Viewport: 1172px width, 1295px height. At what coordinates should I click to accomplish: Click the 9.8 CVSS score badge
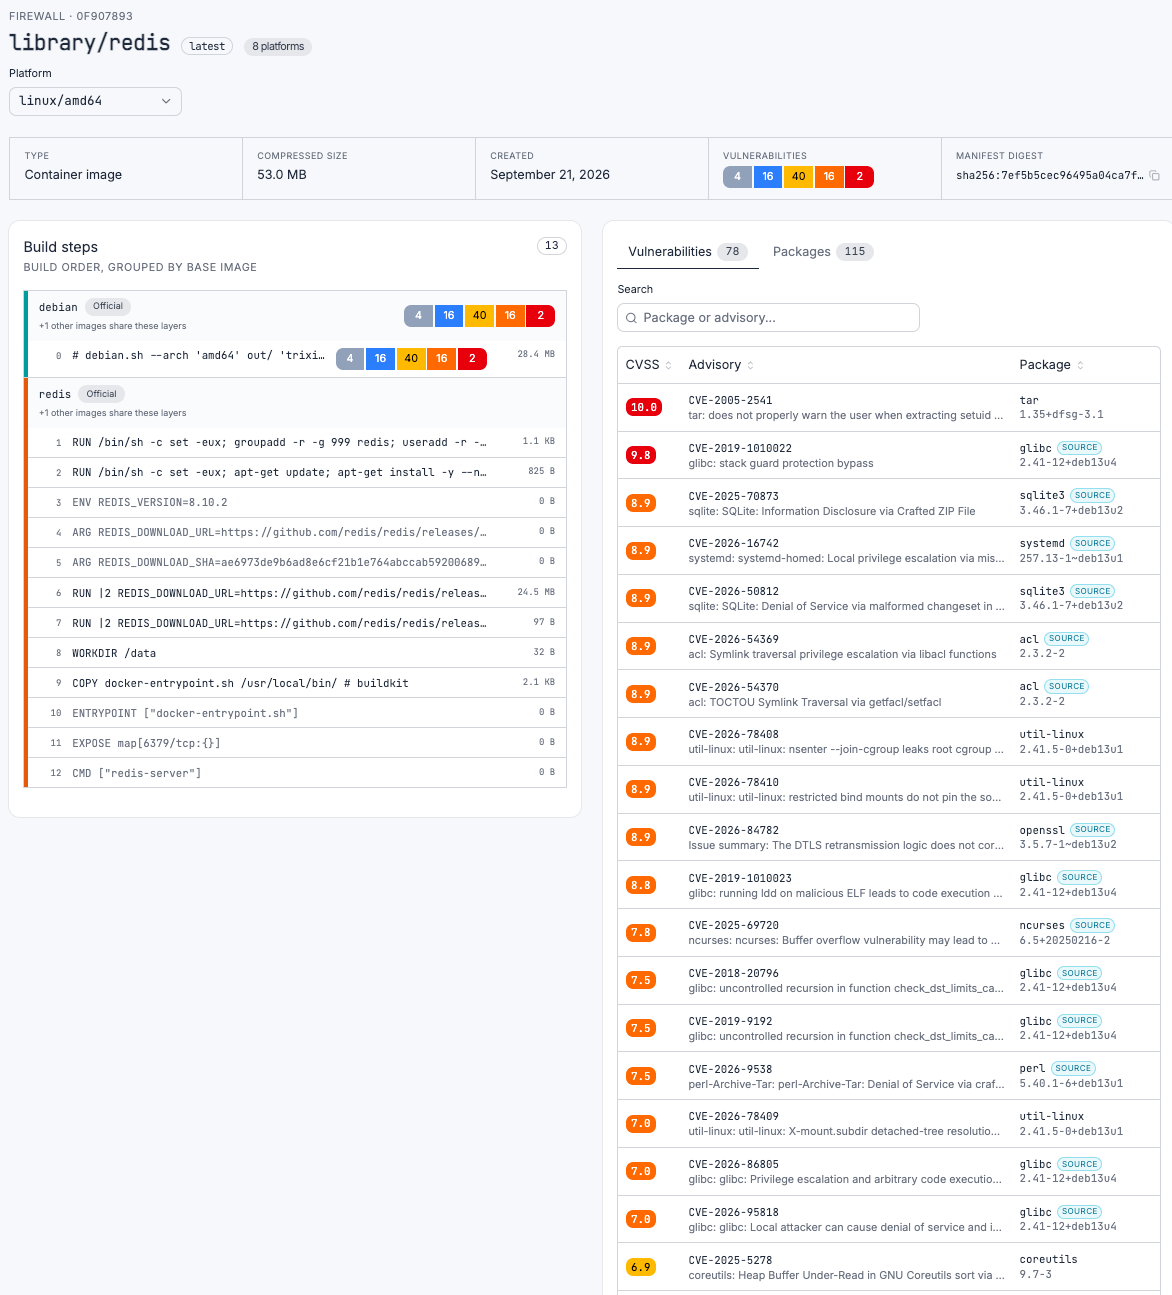click(640, 455)
